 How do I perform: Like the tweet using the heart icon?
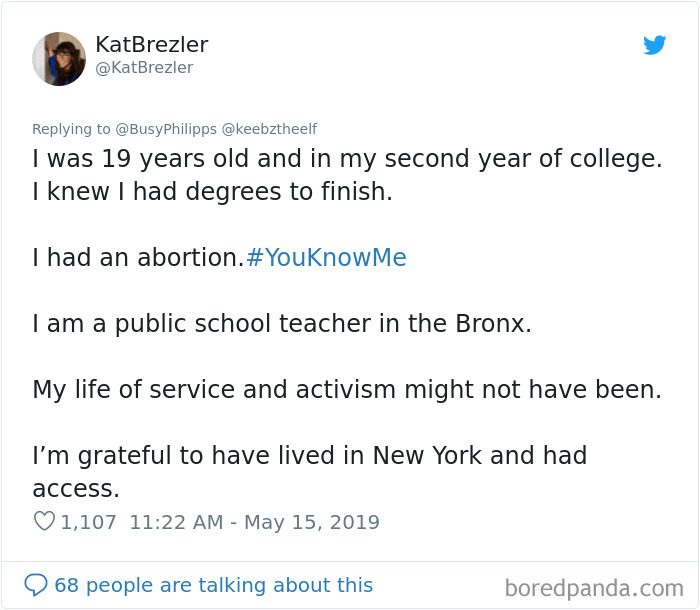(44, 521)
